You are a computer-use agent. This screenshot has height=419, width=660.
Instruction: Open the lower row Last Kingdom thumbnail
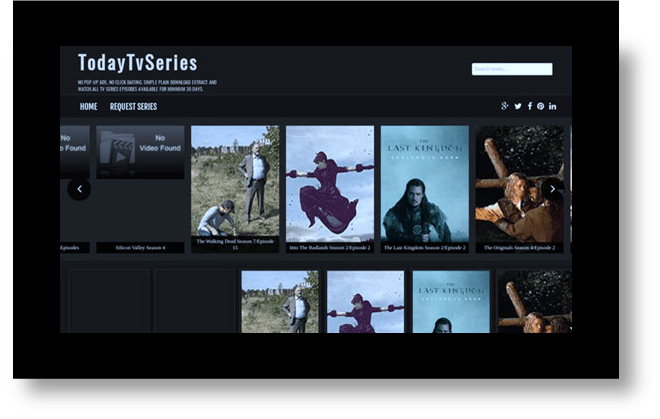pos(451,302)
